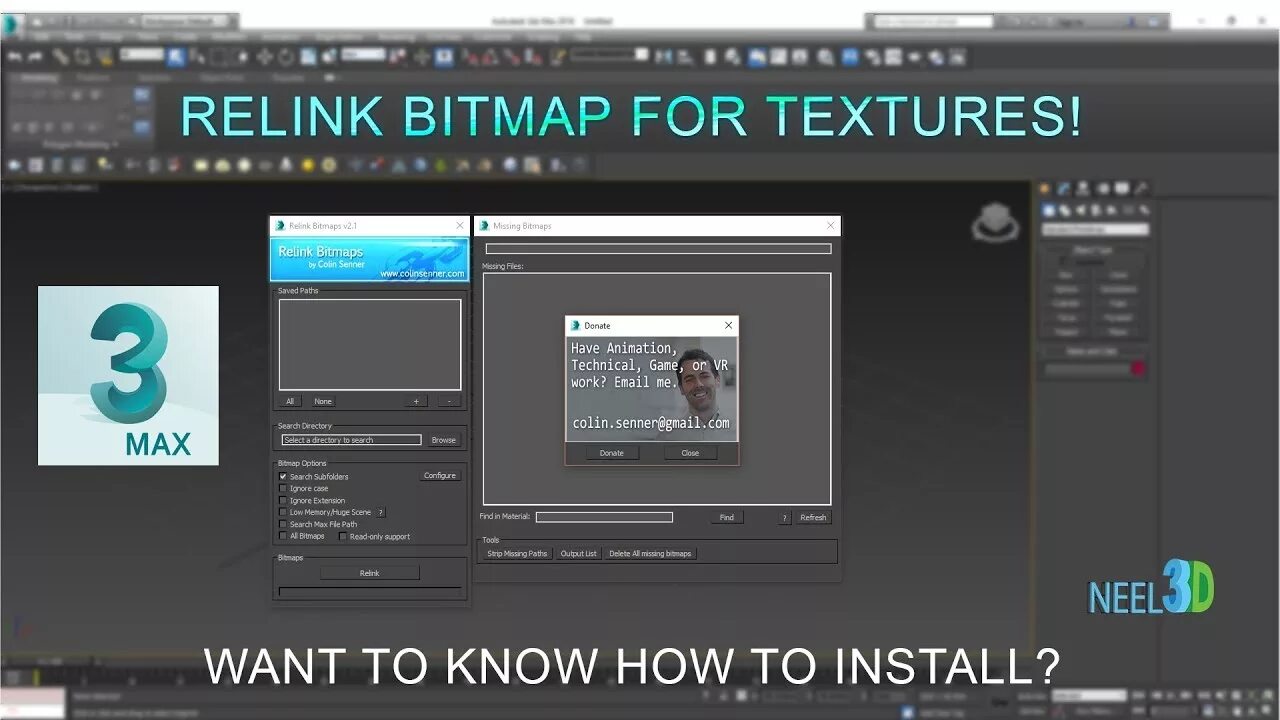
Task: Enable the Ignore Extension checkbox
Action: [283, 501]
